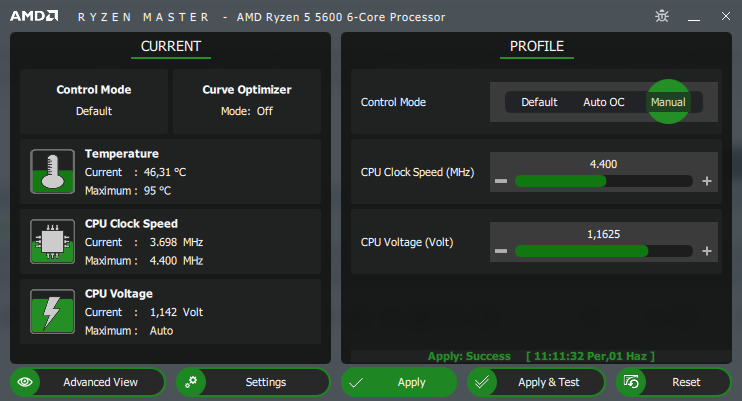Click the bug report icon in title bar

click(661, 16)
